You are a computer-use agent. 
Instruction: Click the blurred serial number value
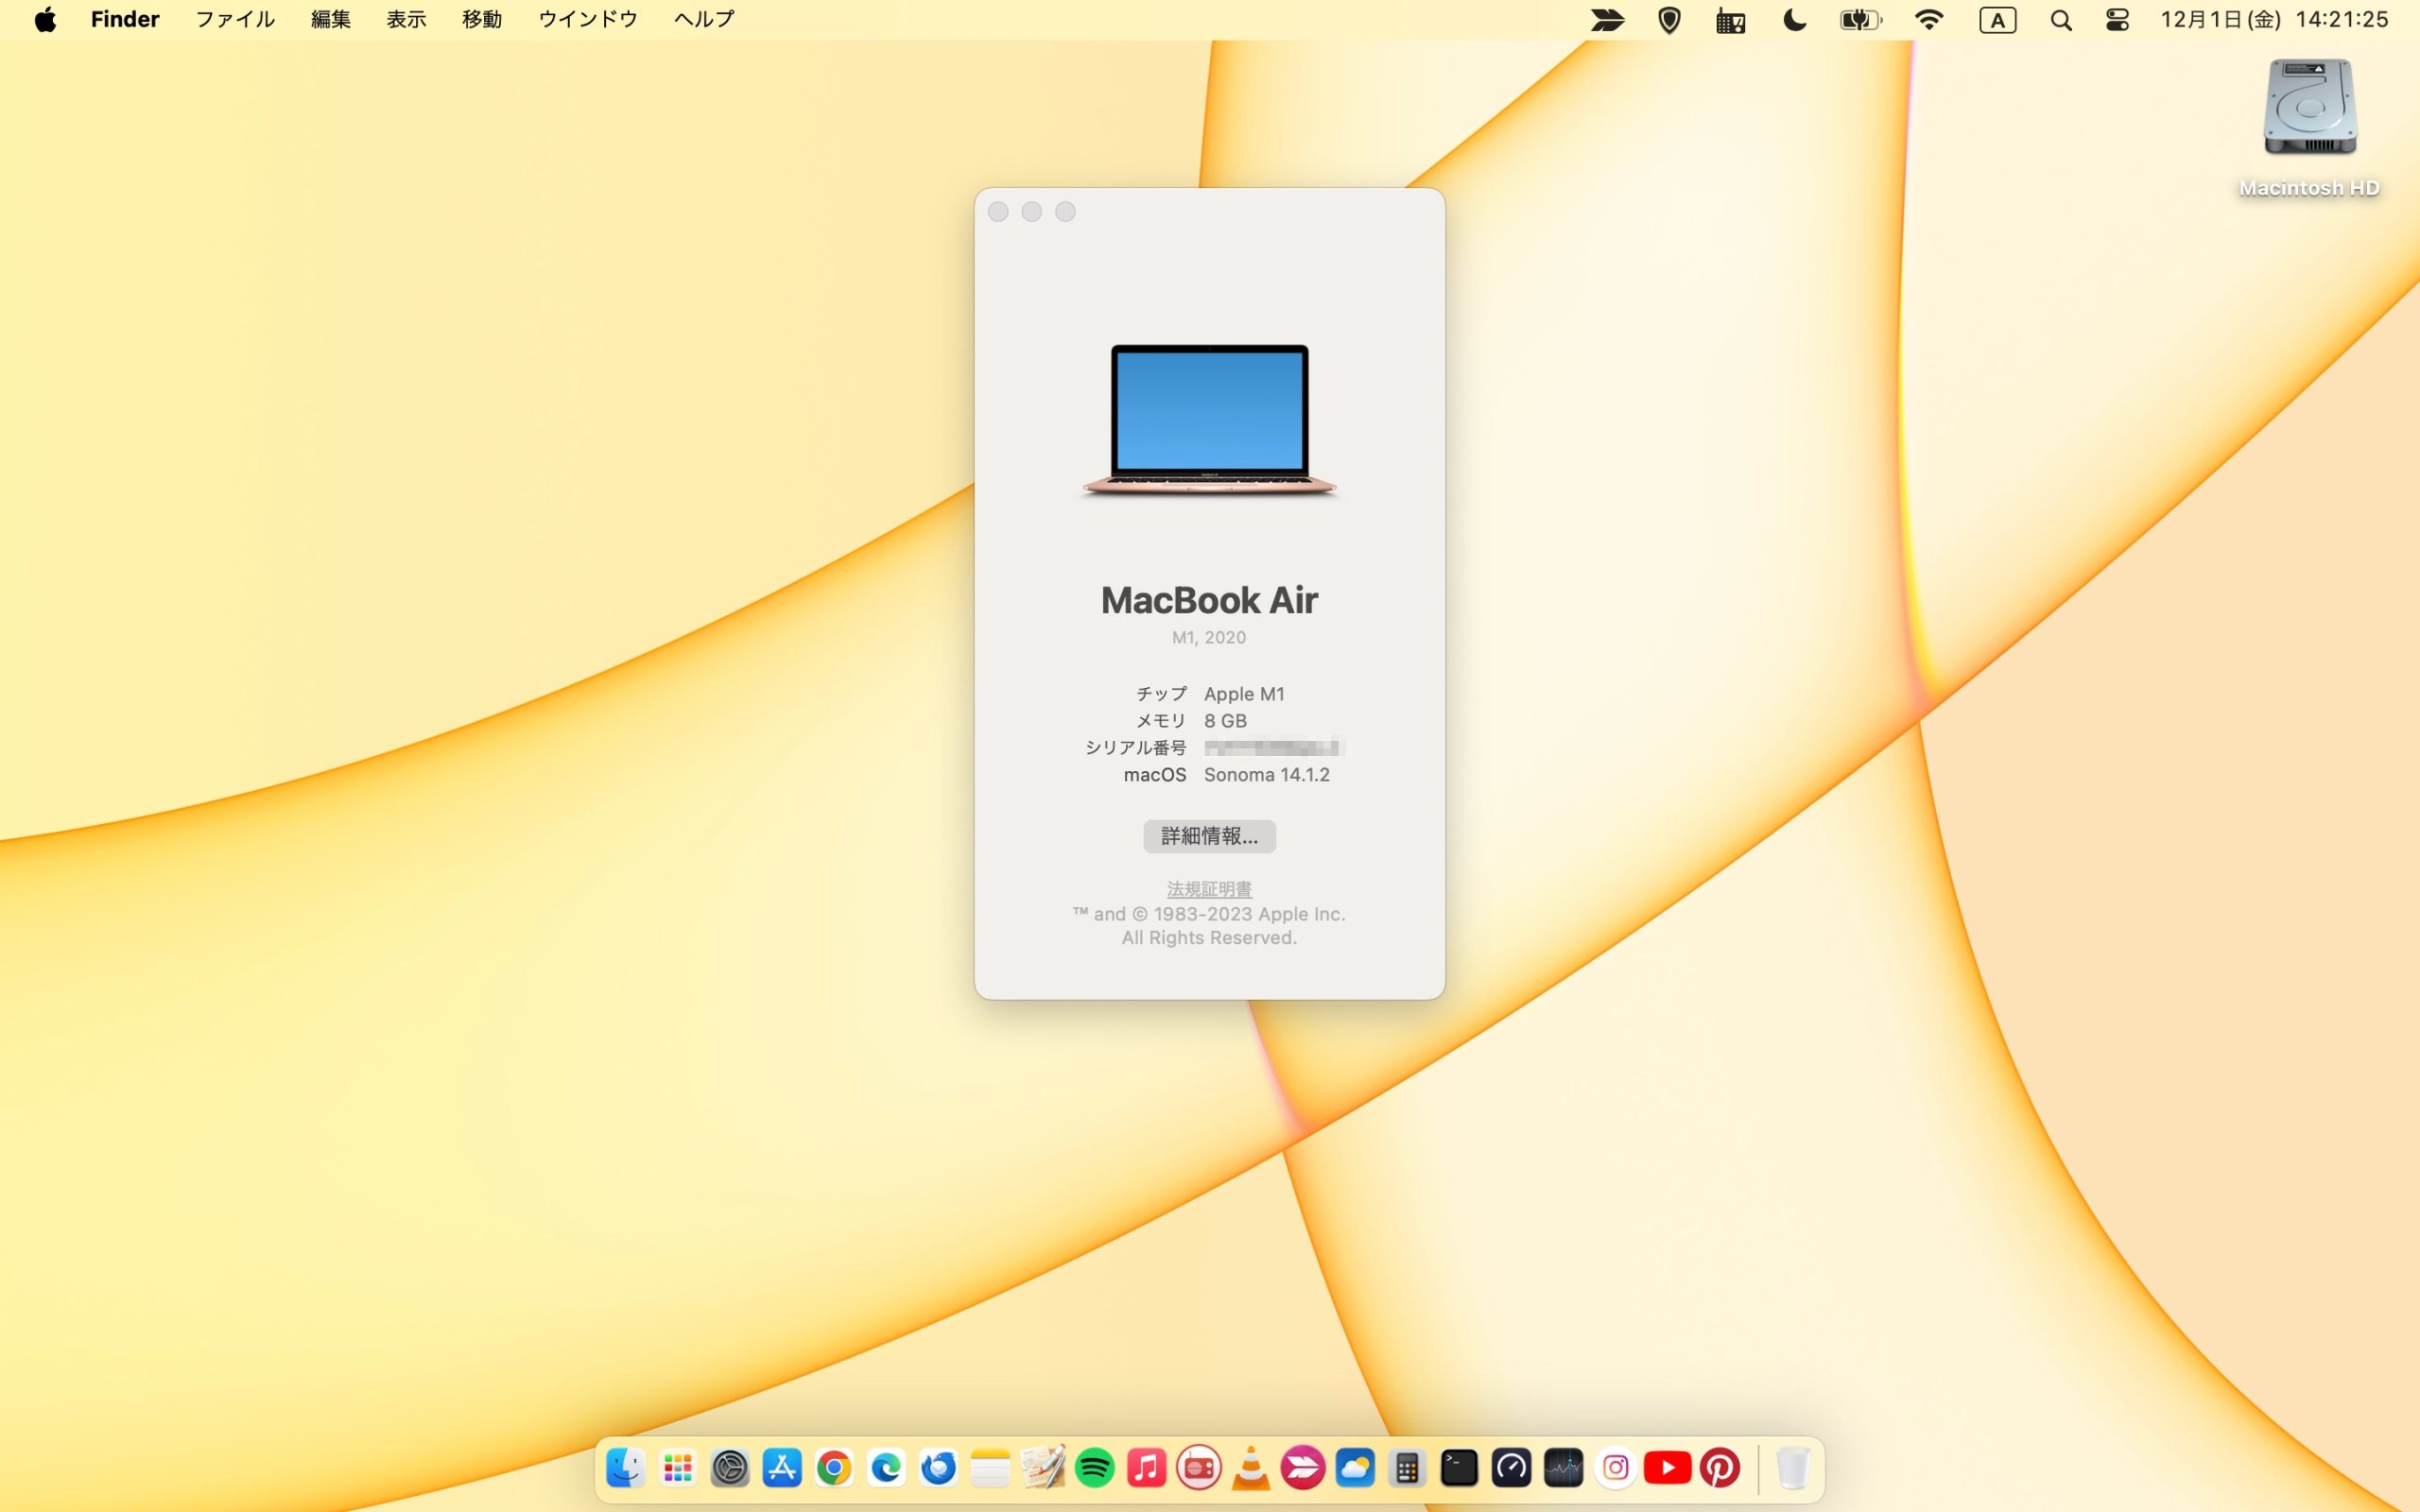point(1273,747)
